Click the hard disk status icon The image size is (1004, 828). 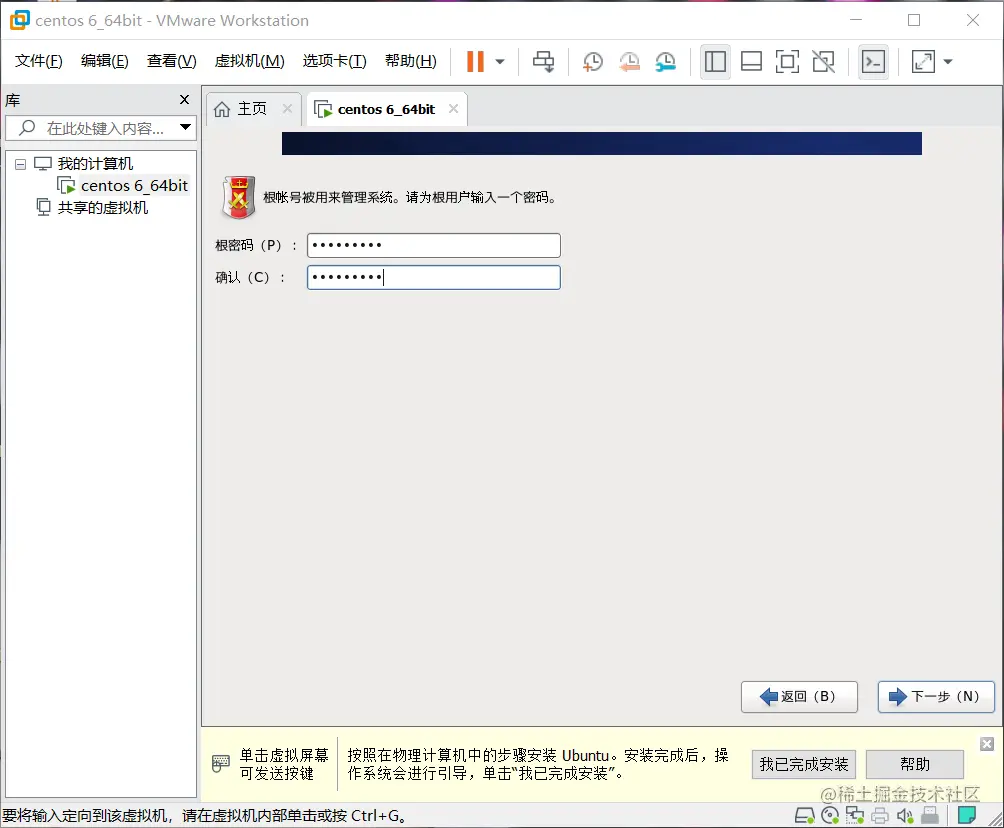(804, 815)
